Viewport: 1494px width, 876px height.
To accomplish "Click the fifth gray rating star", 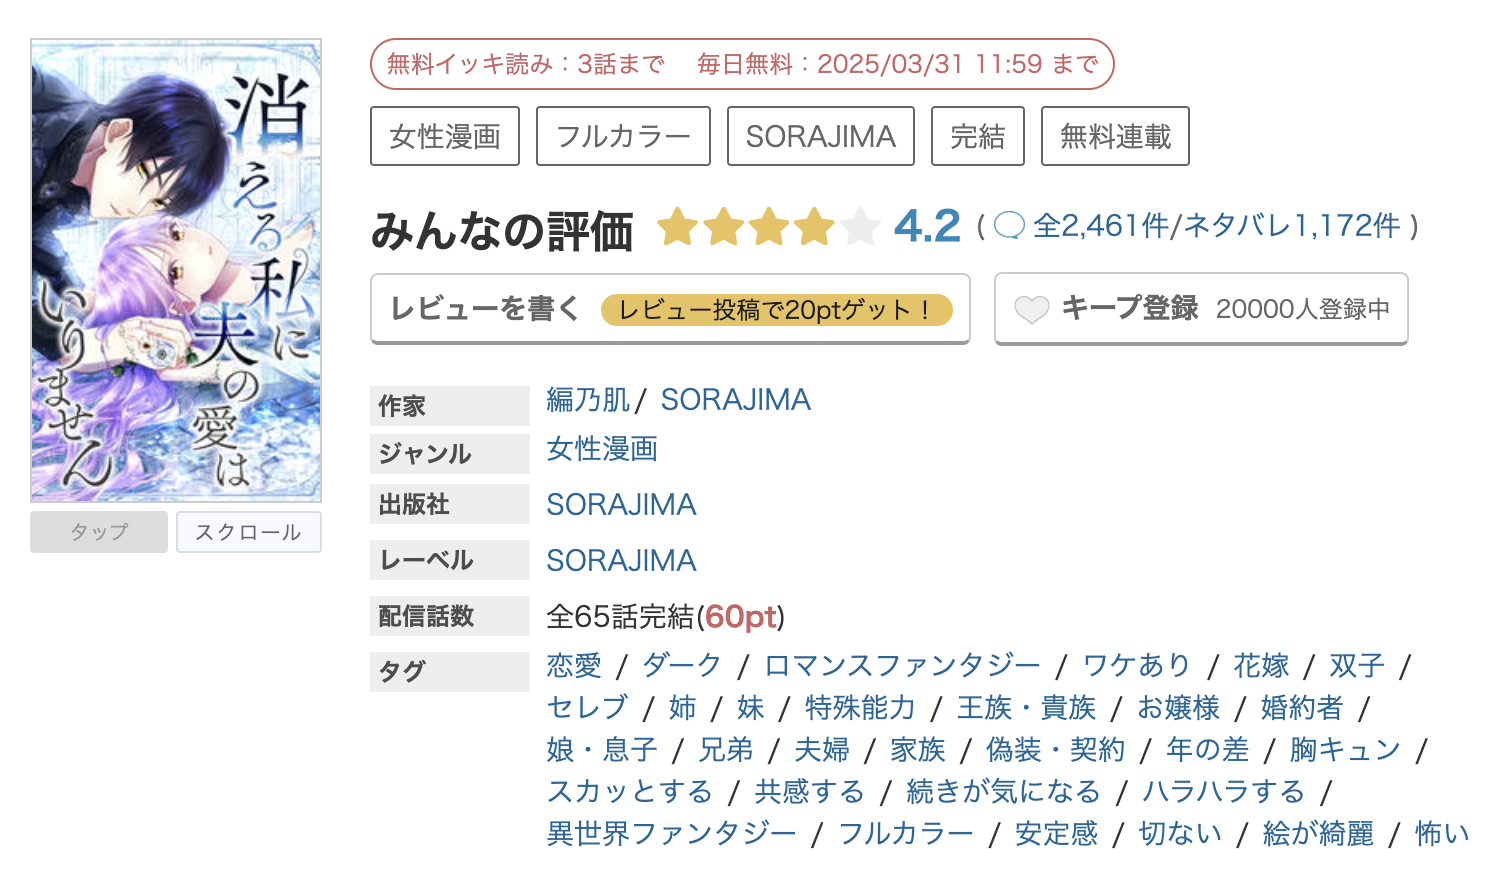I will [861, 227].
